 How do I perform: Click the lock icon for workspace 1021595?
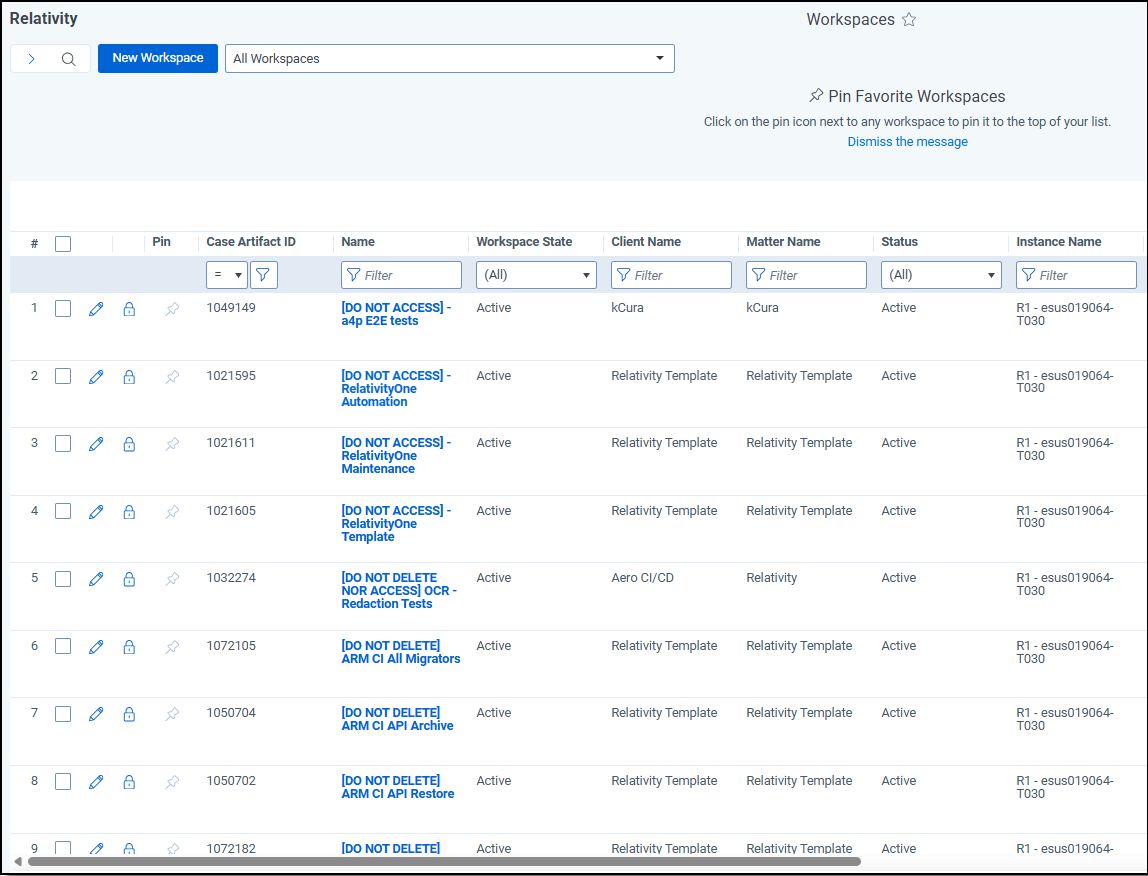tap(129, 376)
